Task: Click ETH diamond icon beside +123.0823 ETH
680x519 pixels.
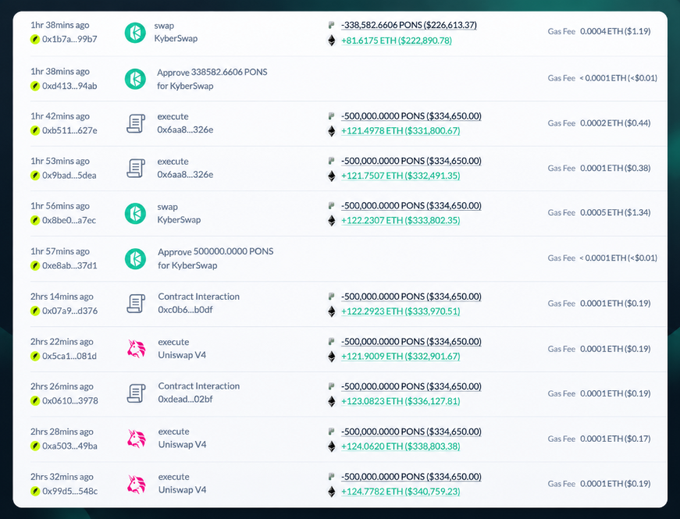Action: [332, 401]
